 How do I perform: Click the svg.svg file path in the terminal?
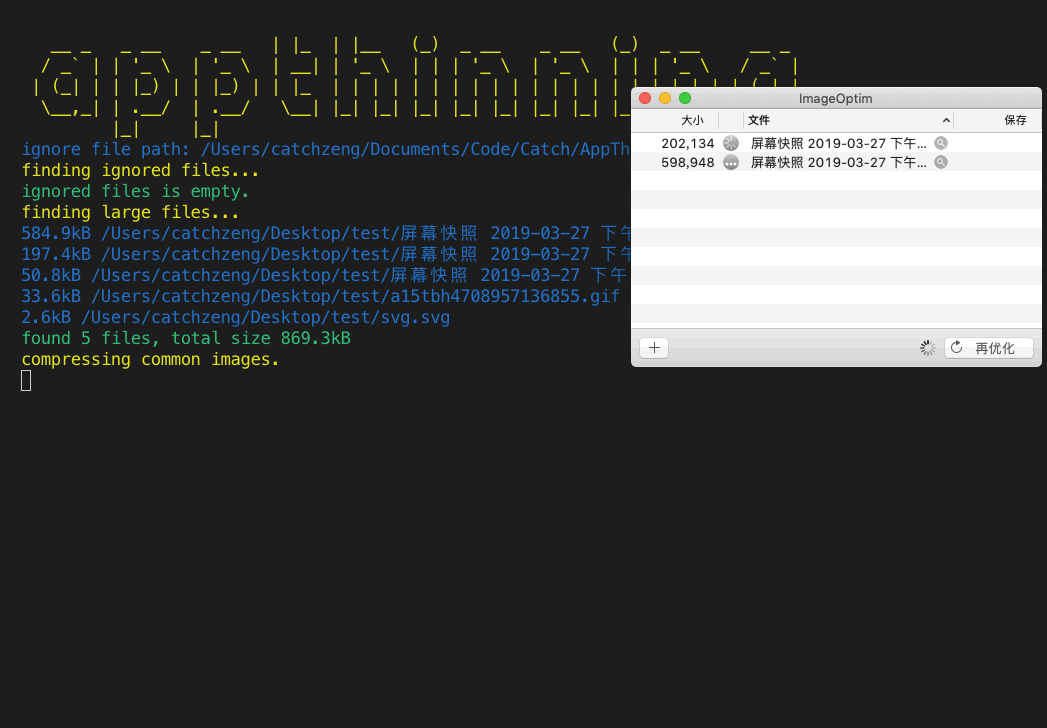[265, 317]
